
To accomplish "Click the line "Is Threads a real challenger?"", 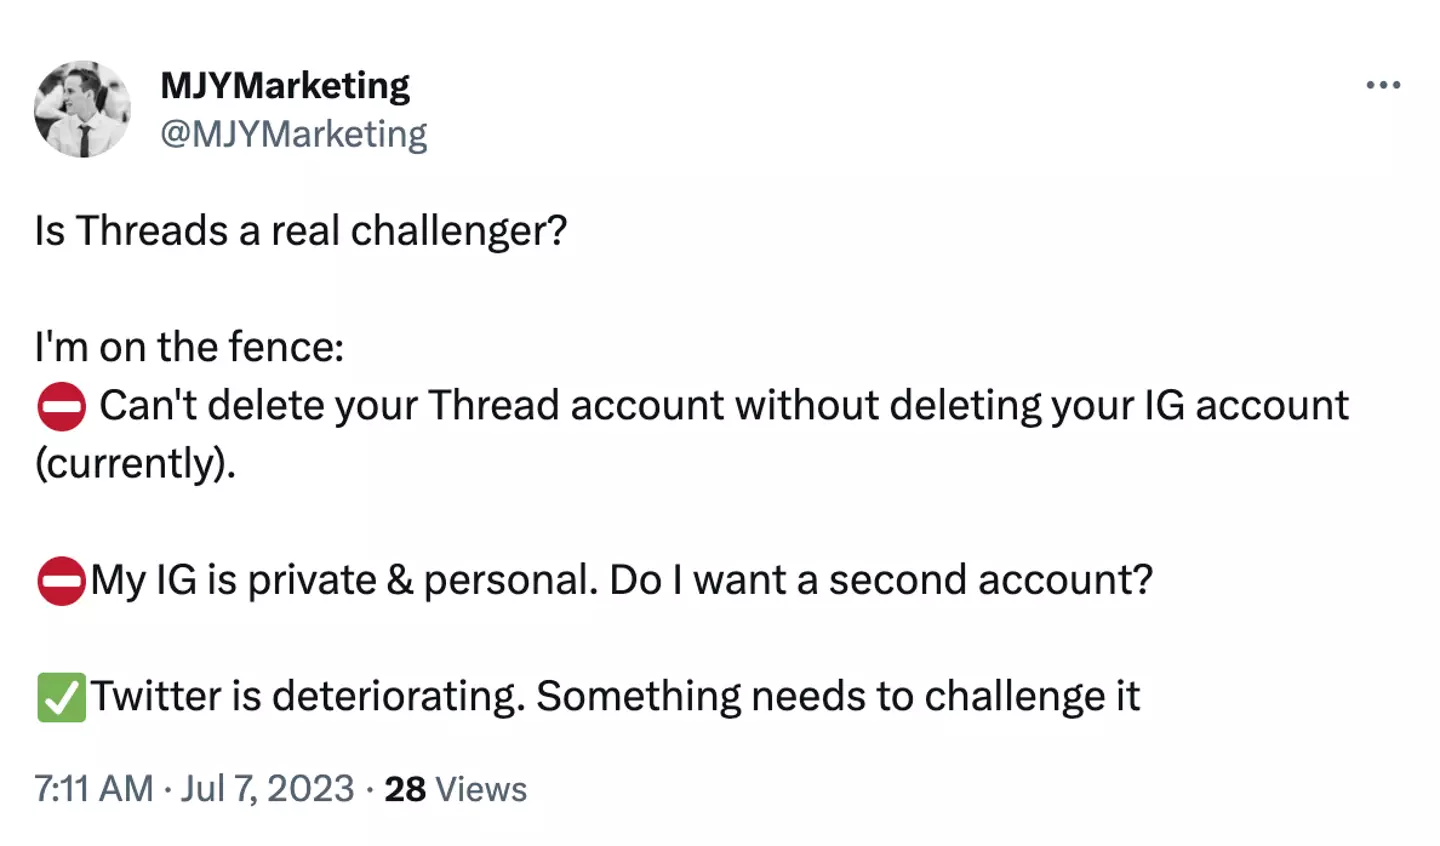I will [301, 231].
